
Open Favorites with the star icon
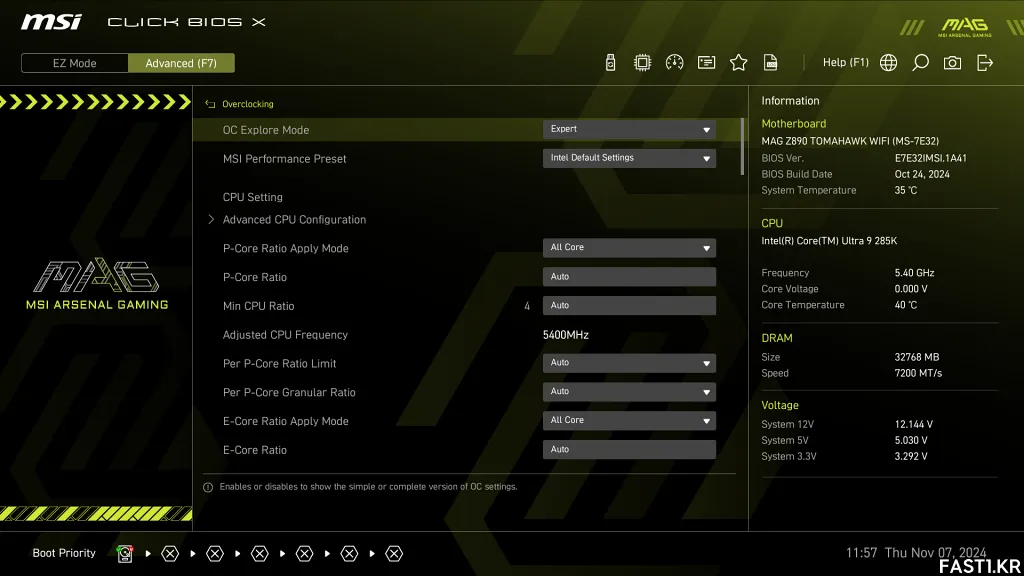click(739, 63)
